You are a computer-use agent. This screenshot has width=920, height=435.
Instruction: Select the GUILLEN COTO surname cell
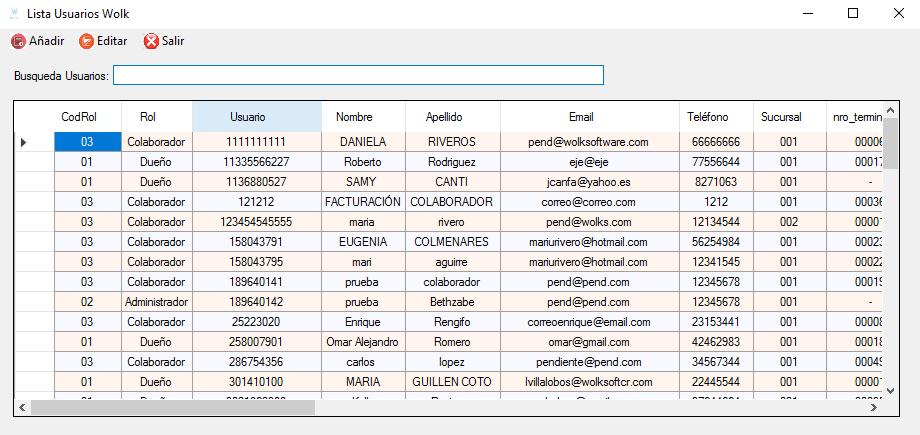click(452, 382)
